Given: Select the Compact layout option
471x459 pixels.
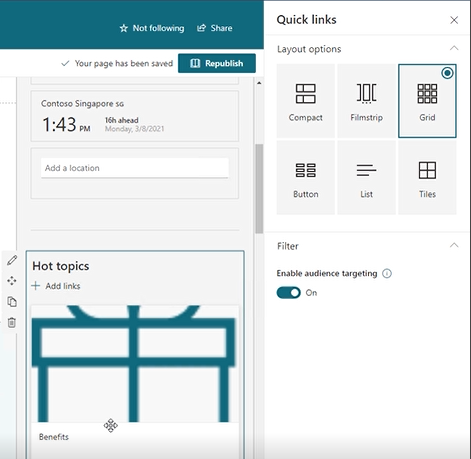Looking at the screenshot, I should pos(306,101).
